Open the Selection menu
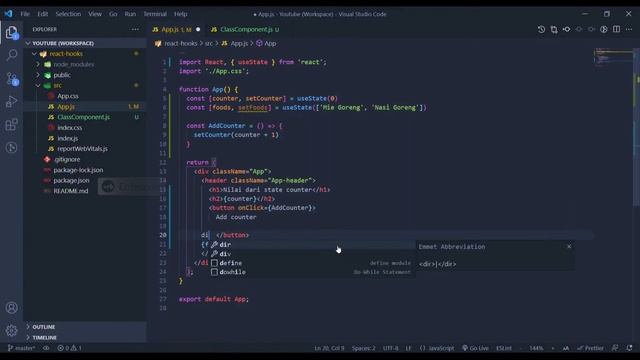 68,14
